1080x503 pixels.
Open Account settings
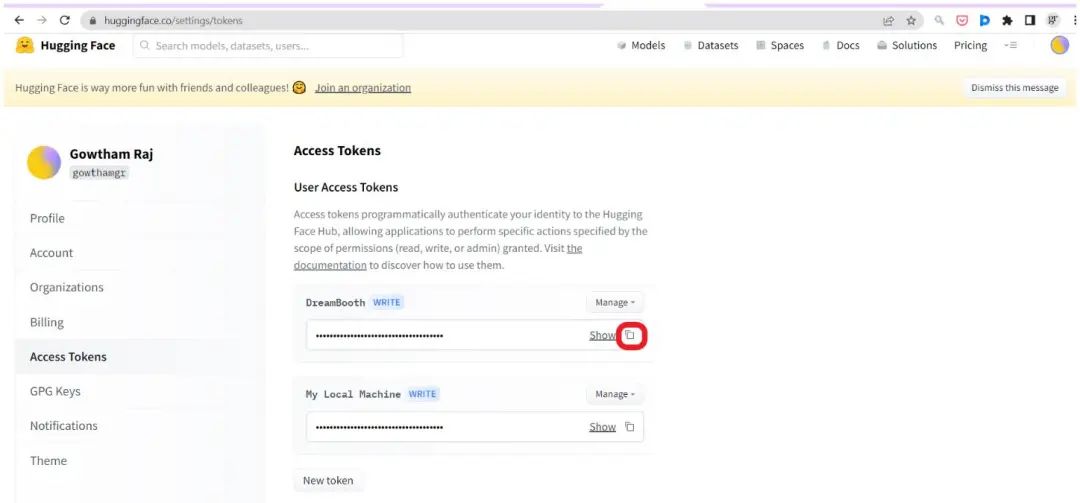[51, 253]
